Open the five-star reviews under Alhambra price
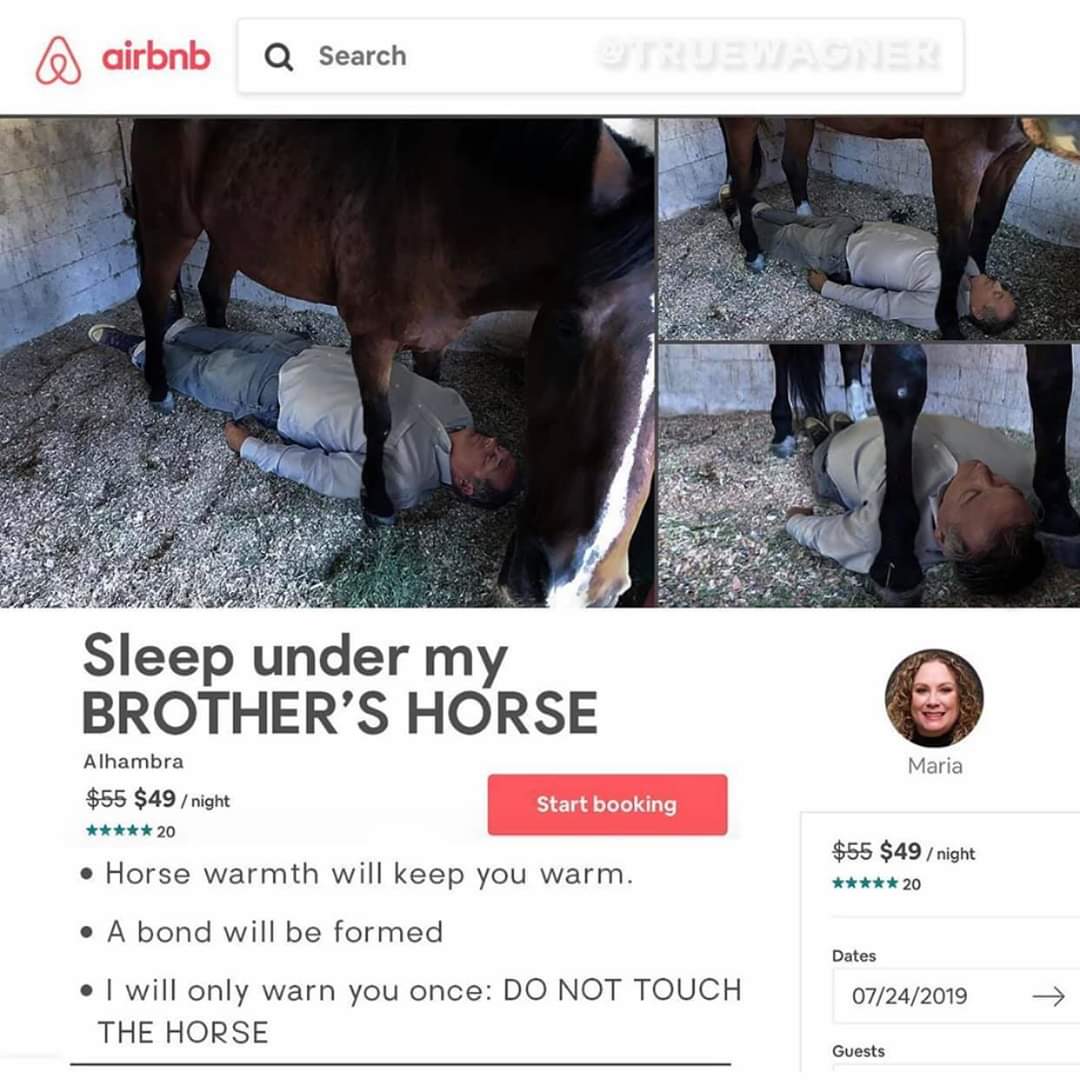Image resolution: width=1080 pixels, height=1092 pixels. coord(130,831)
